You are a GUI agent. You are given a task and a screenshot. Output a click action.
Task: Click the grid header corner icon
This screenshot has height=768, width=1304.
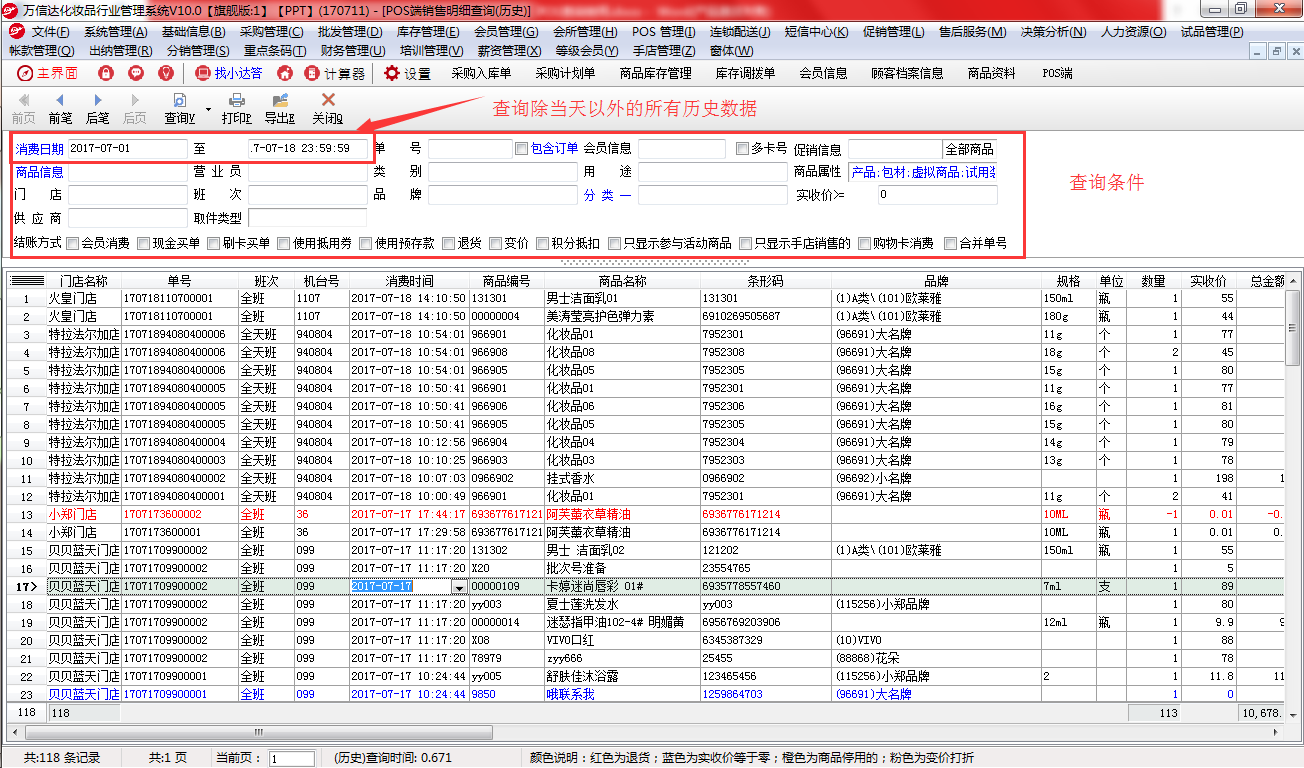click(x=27, y=281)
